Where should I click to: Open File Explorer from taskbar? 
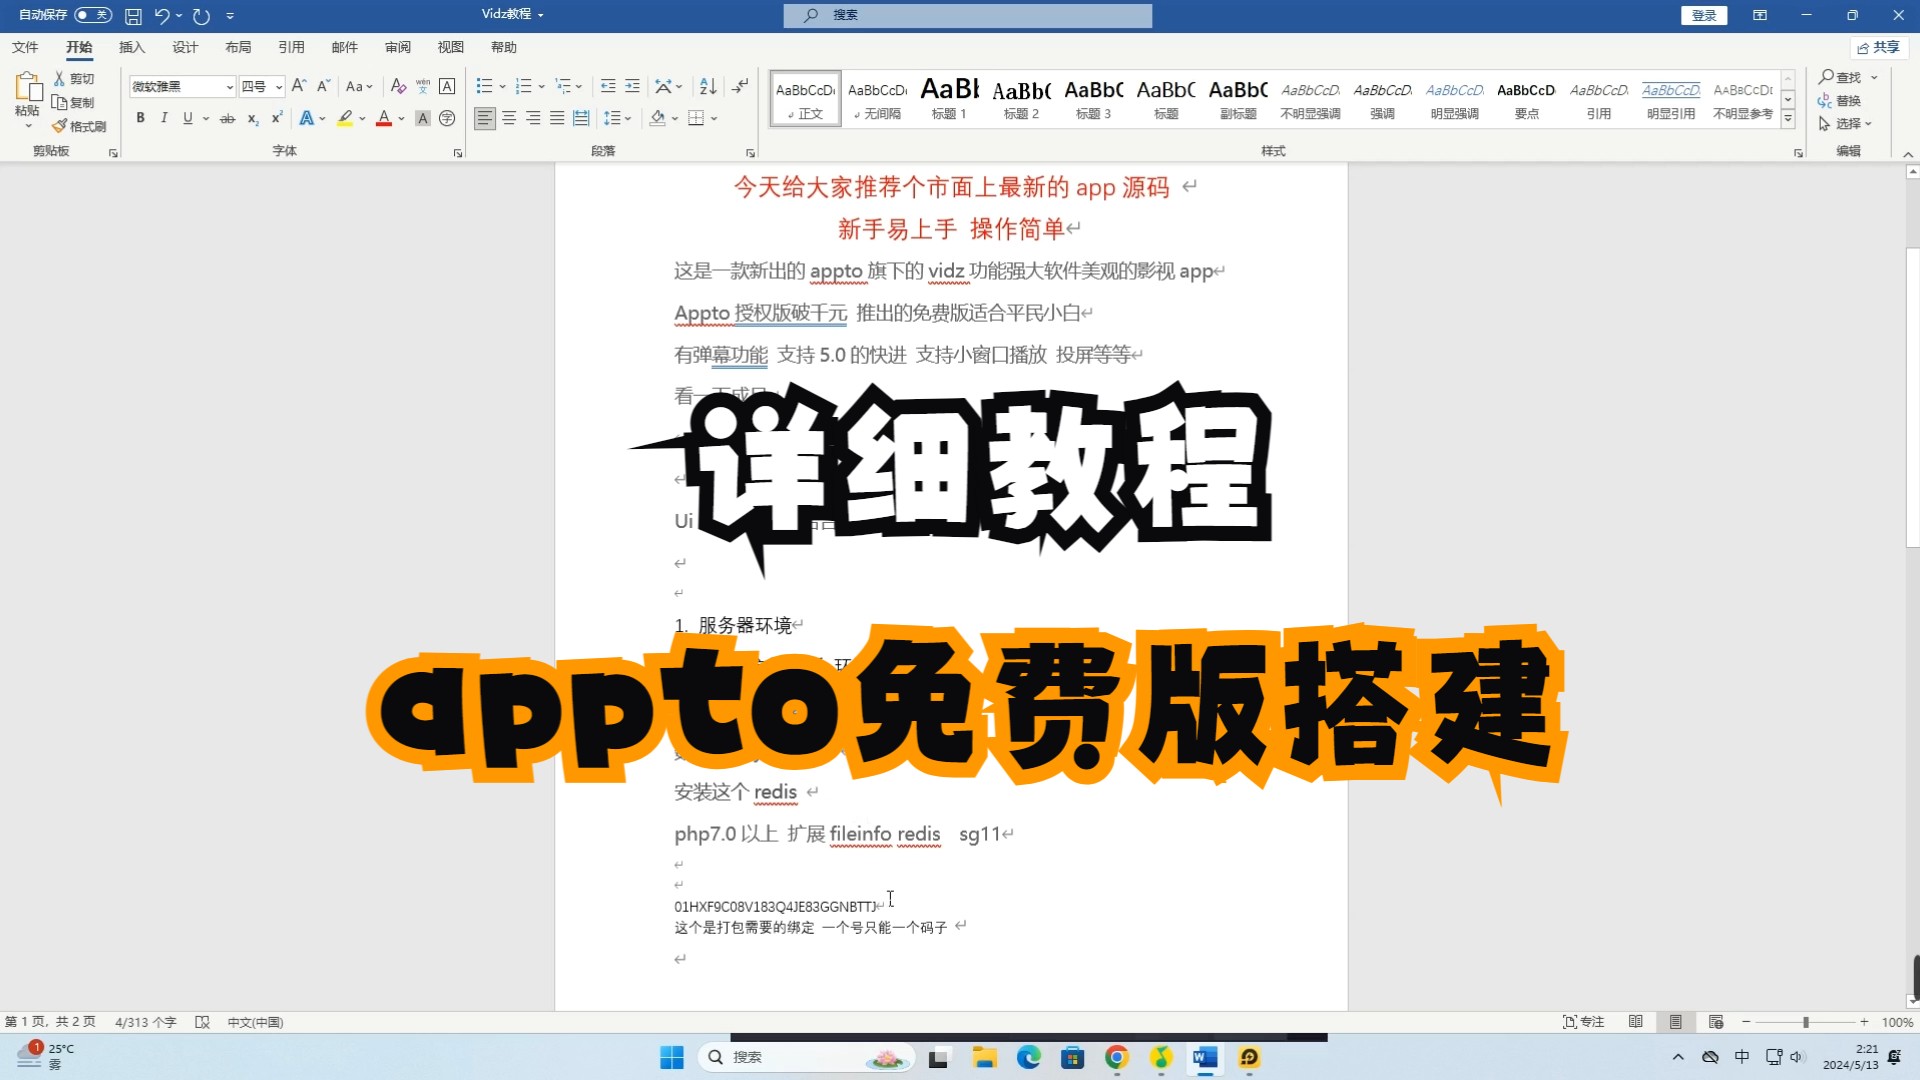[x=985, y=1057]
